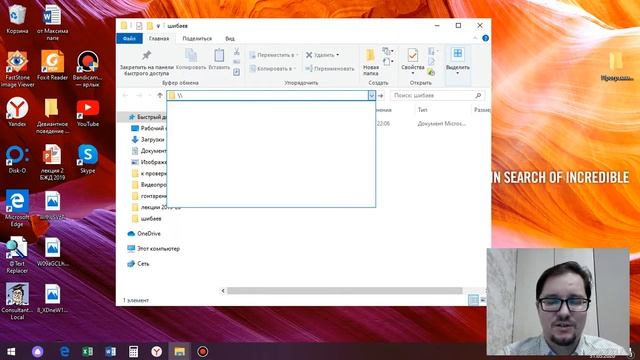Viewport: 640px width, 360px height.
Task: Select the Bandicam desktop shortcut
Action: [87, 69]
